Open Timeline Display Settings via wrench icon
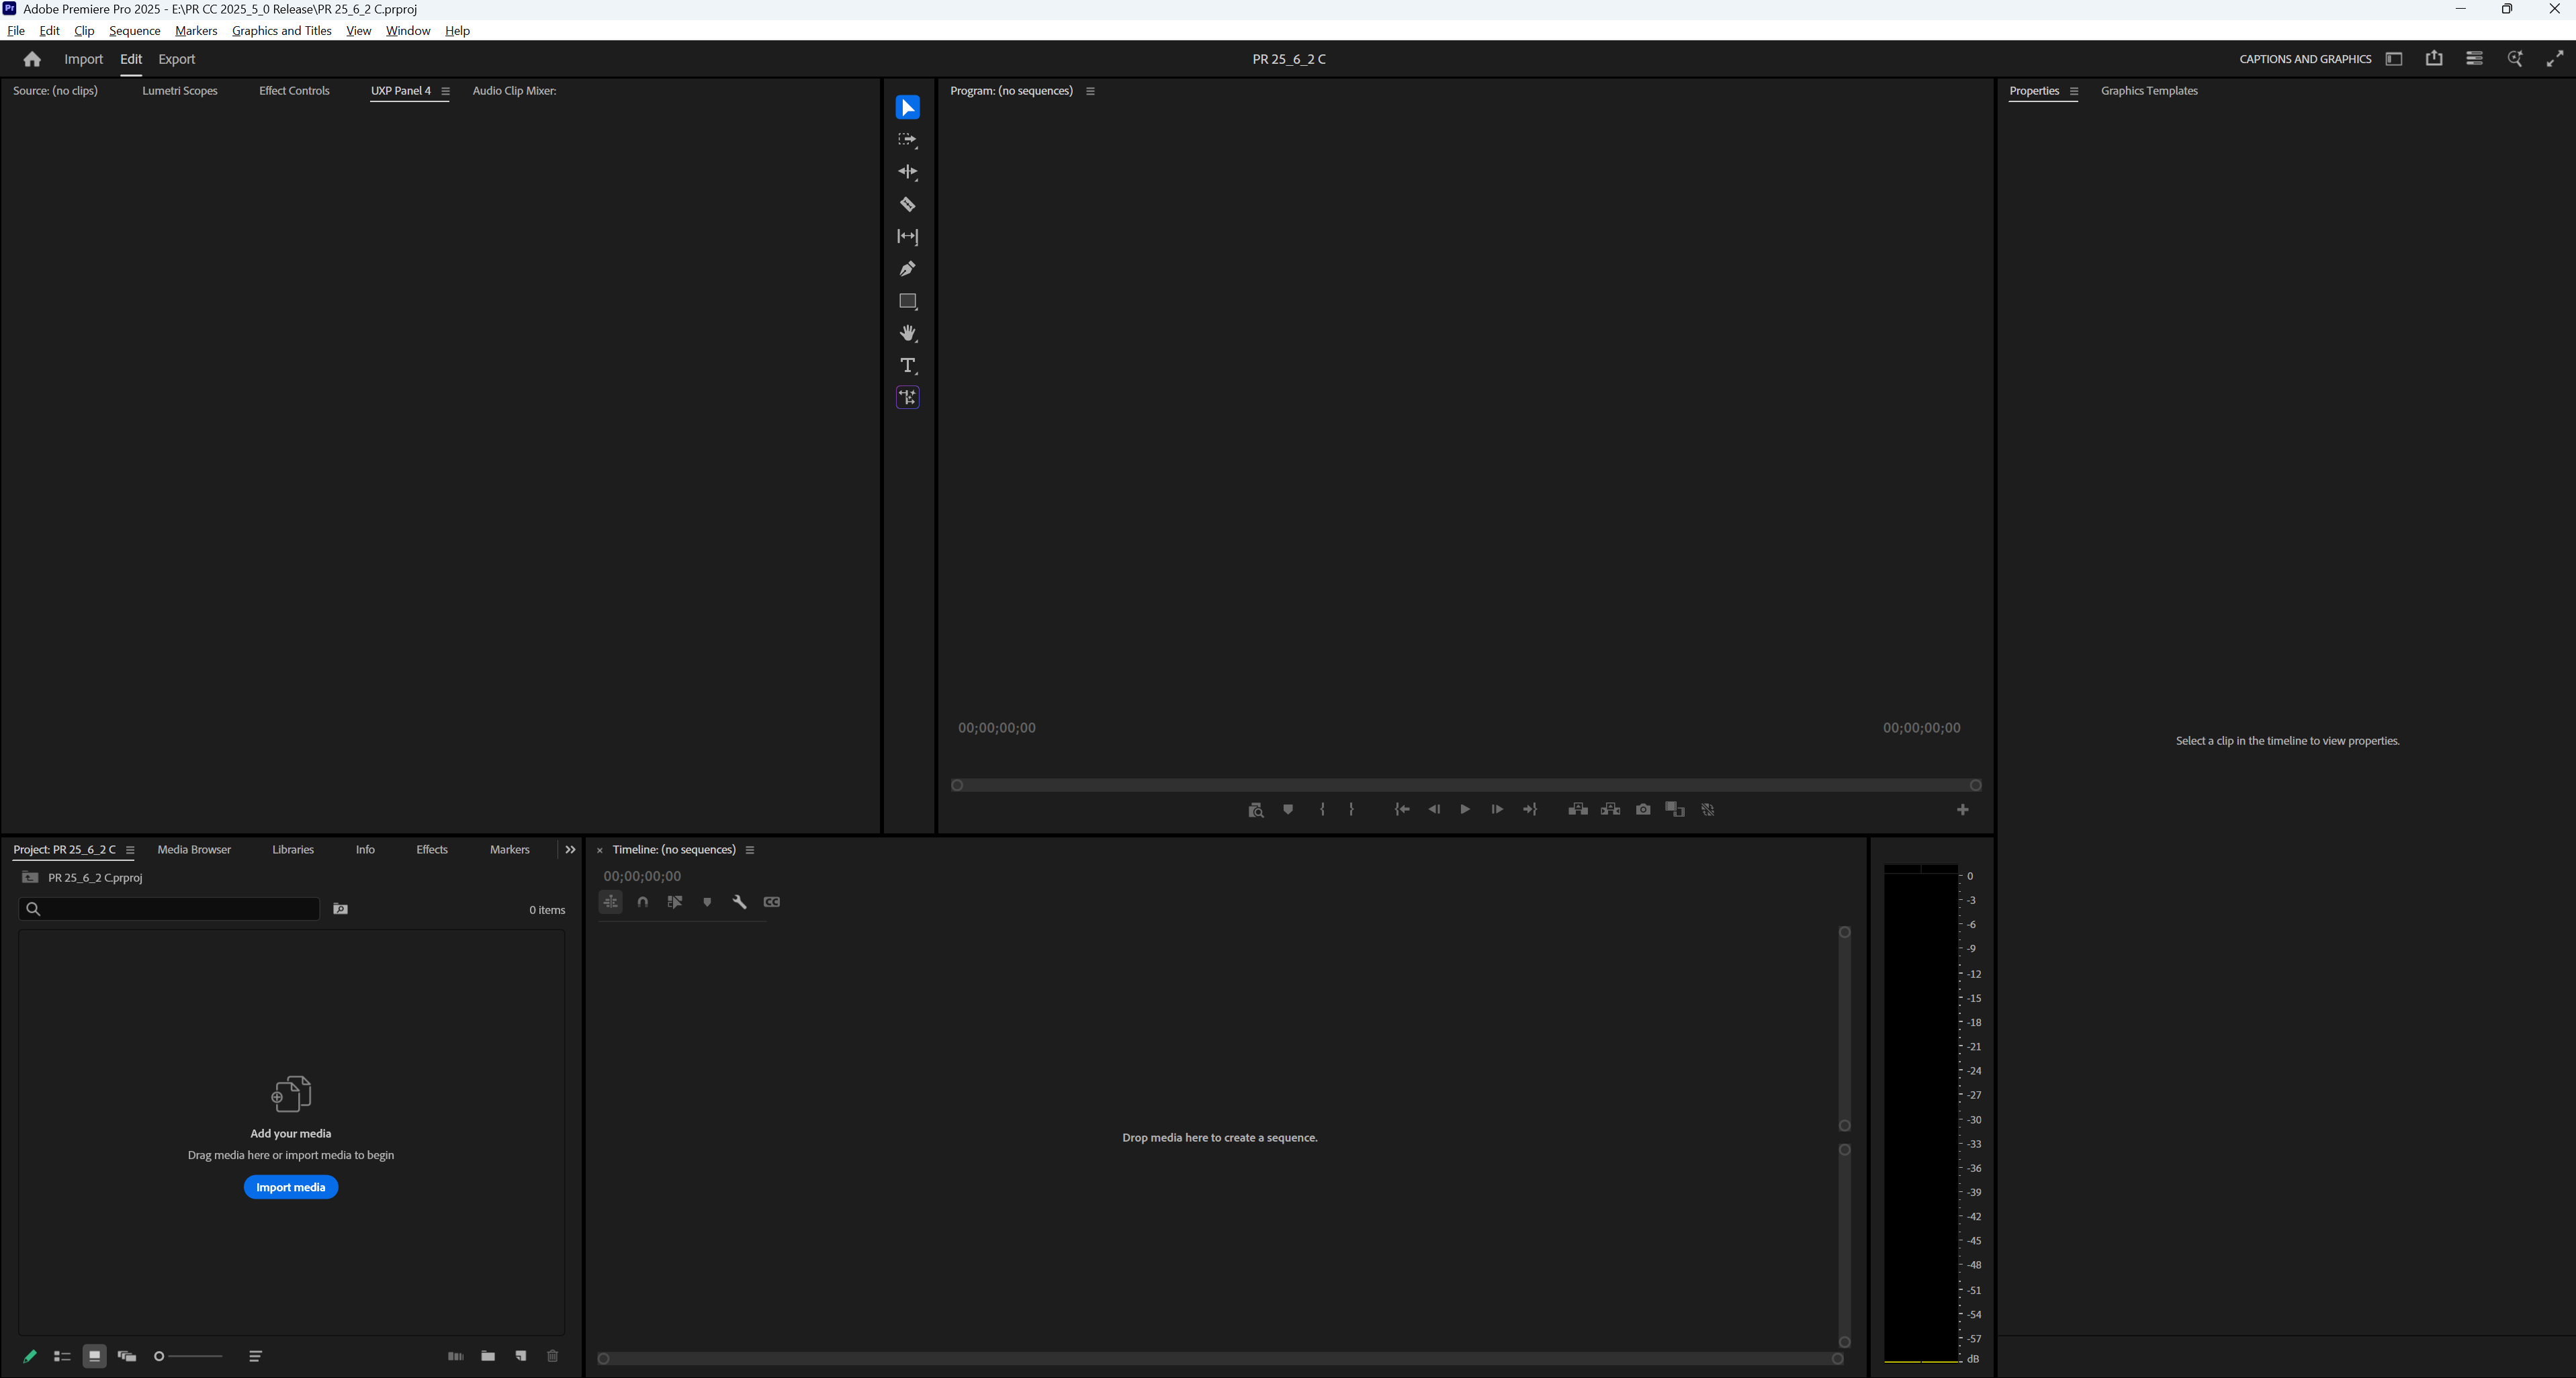The height and width of the screenshot is (1378, 2576). pos(739,901)
